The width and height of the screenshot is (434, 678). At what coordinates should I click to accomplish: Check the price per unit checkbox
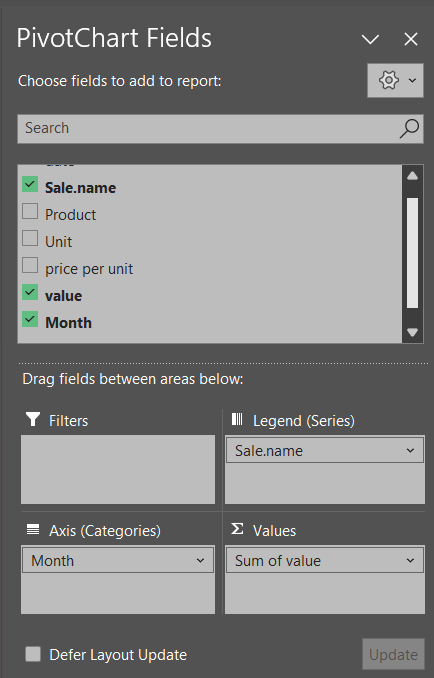click(30, 265)
